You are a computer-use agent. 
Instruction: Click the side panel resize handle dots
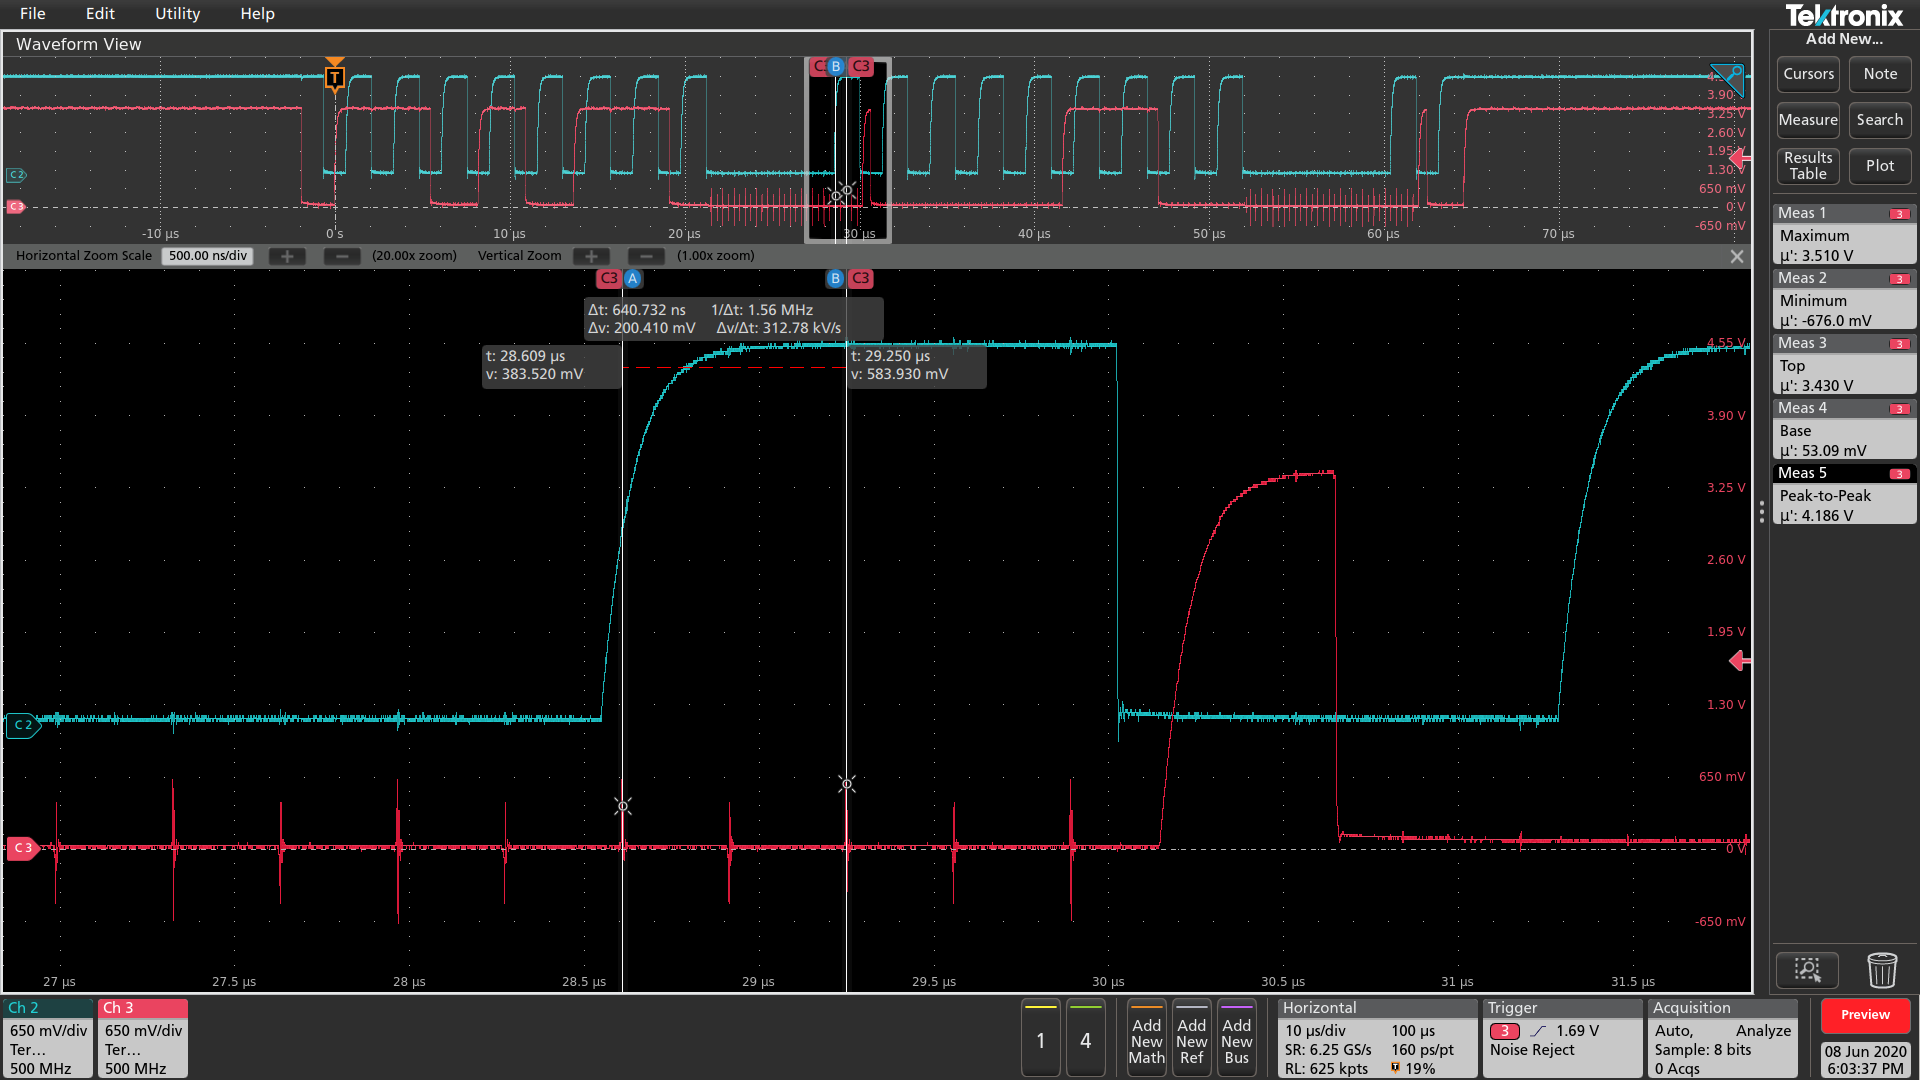click(x=1761, y=512)
